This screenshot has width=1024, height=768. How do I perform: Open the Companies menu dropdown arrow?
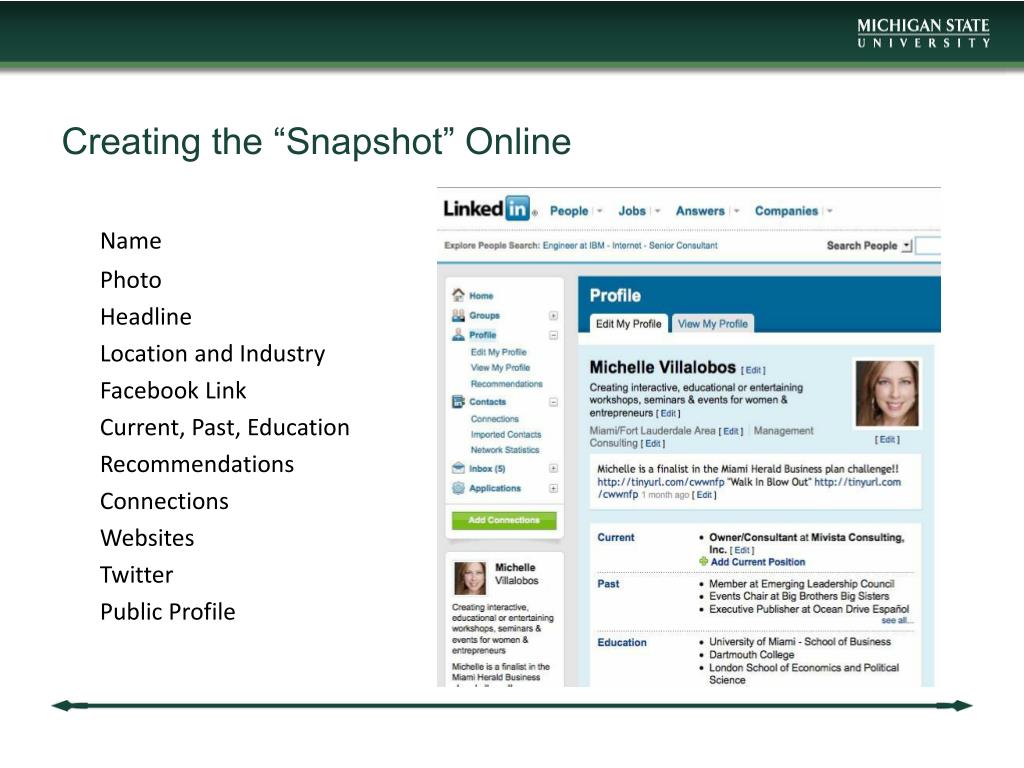click(x=830, y=211)
